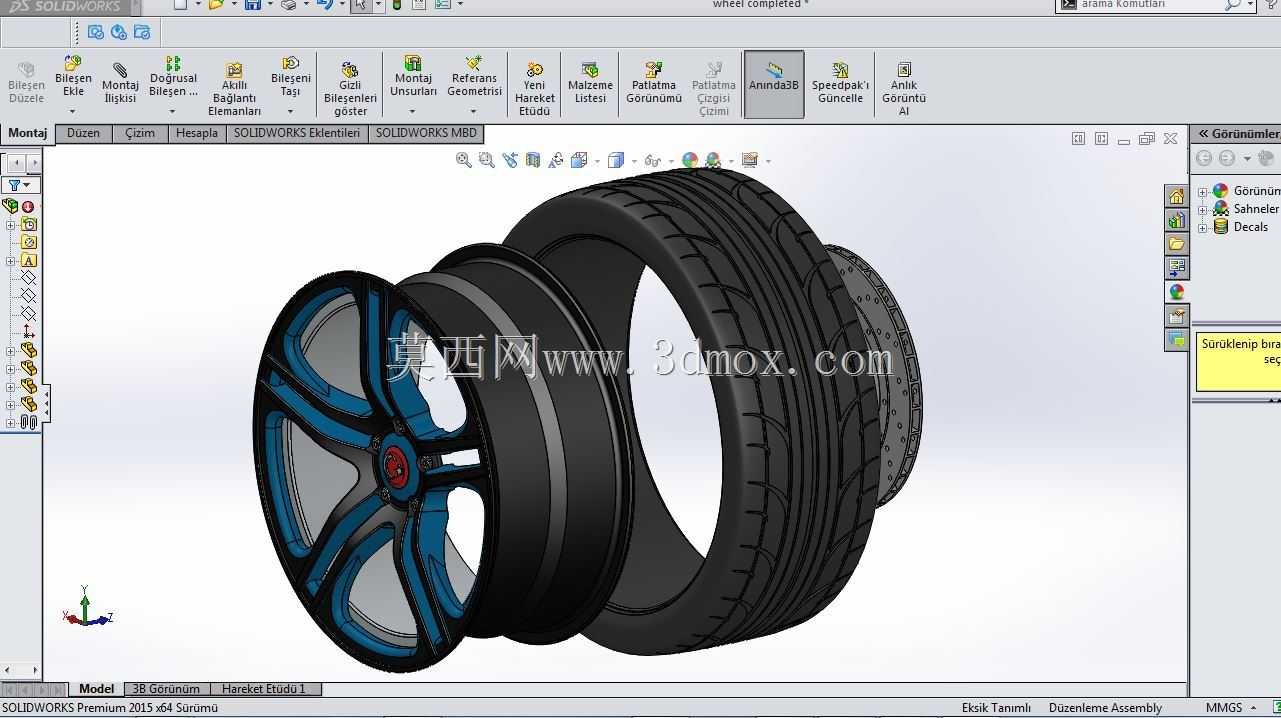Switch to the Düzen tab
Viewport: 1281px width, 718px height.
[83, 133]
